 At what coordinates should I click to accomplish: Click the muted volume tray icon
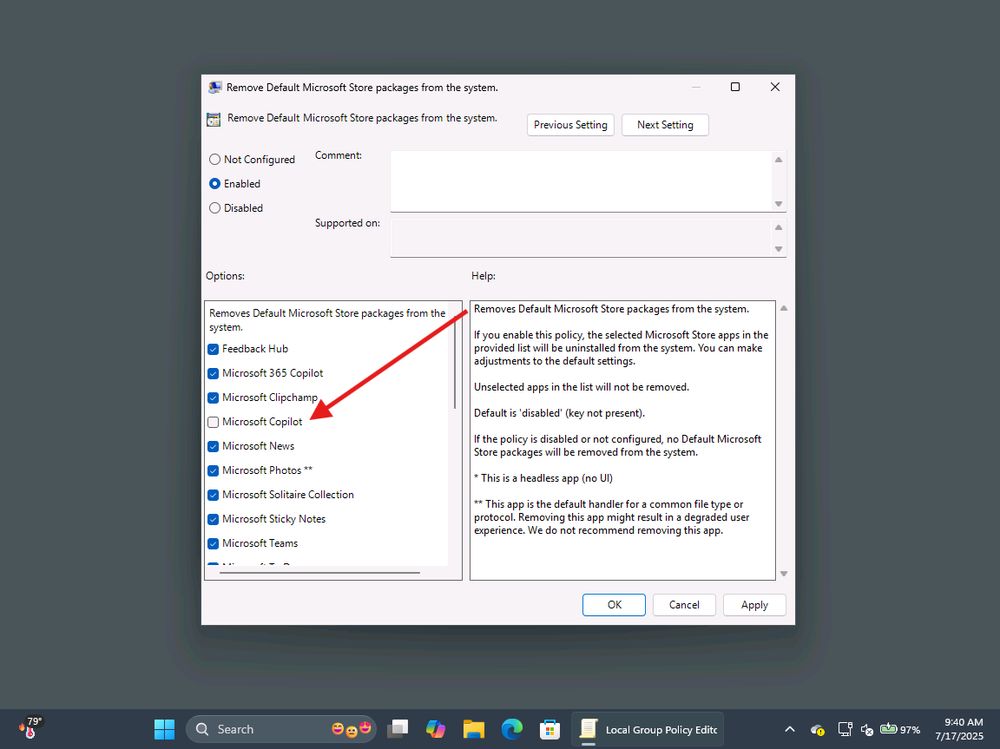pos(867,729)
